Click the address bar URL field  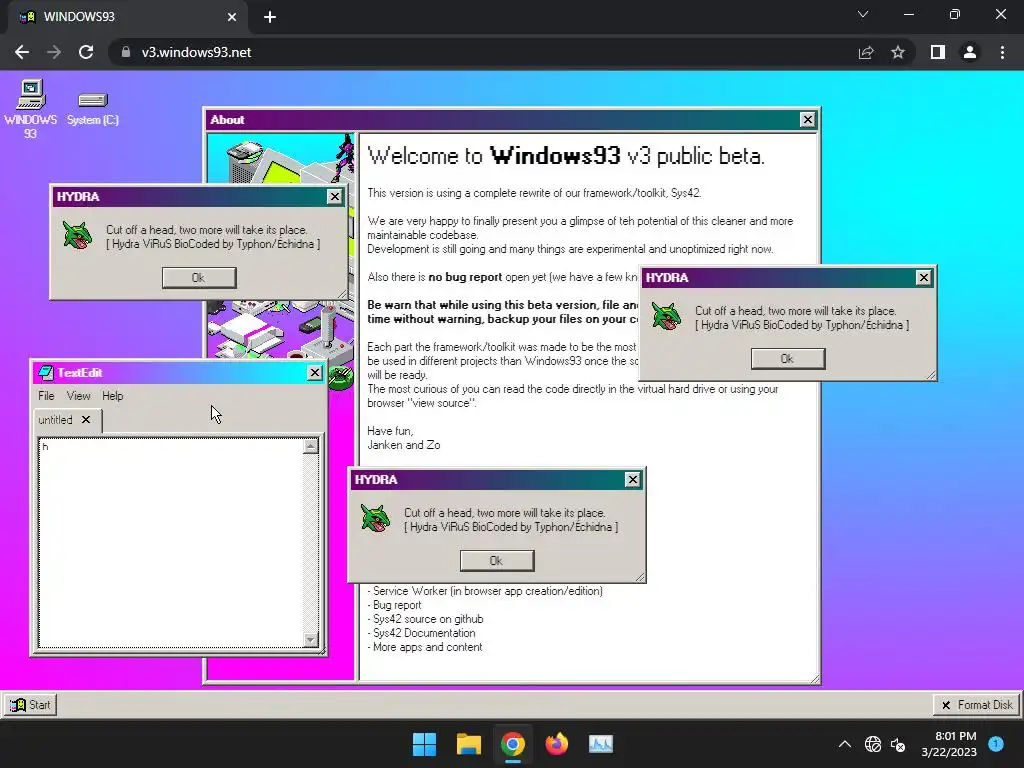click(x=483, y=52)
